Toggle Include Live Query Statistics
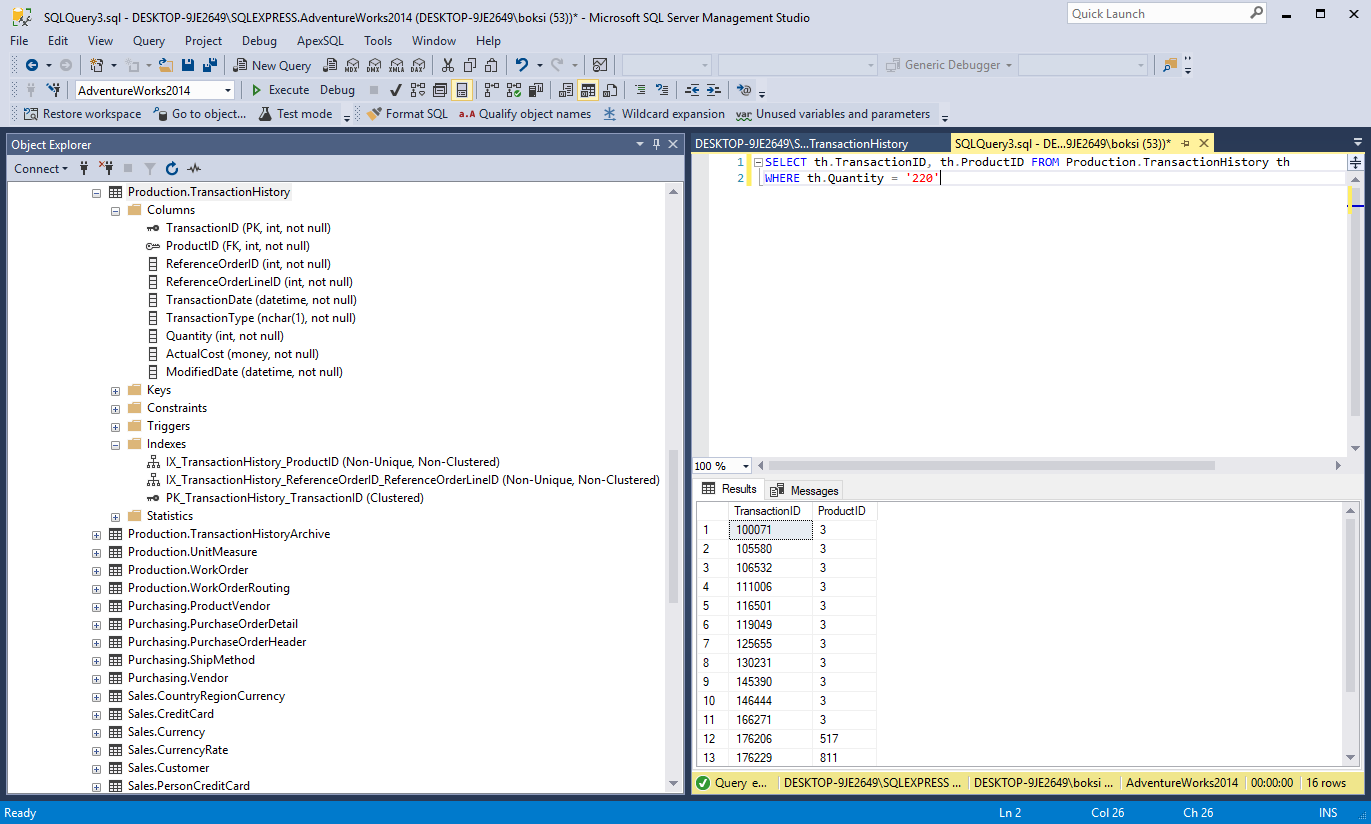This screenshot has width=1371, height=824. [514, 90]
